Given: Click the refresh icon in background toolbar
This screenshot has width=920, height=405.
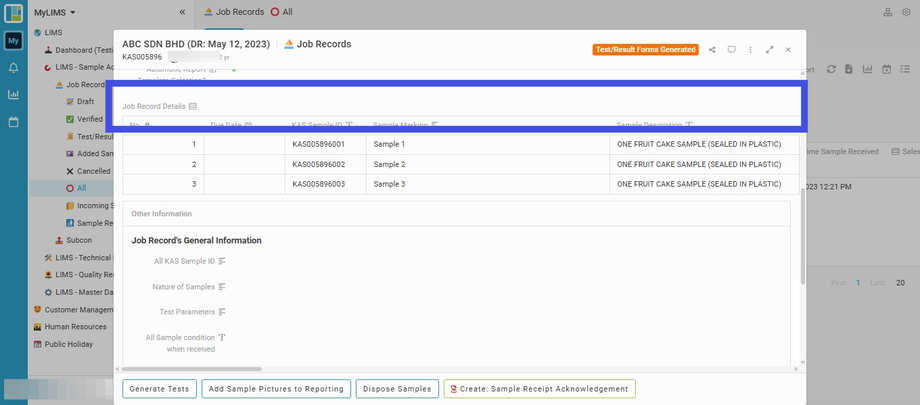Looking at the screenshot, I should (831, 69).
